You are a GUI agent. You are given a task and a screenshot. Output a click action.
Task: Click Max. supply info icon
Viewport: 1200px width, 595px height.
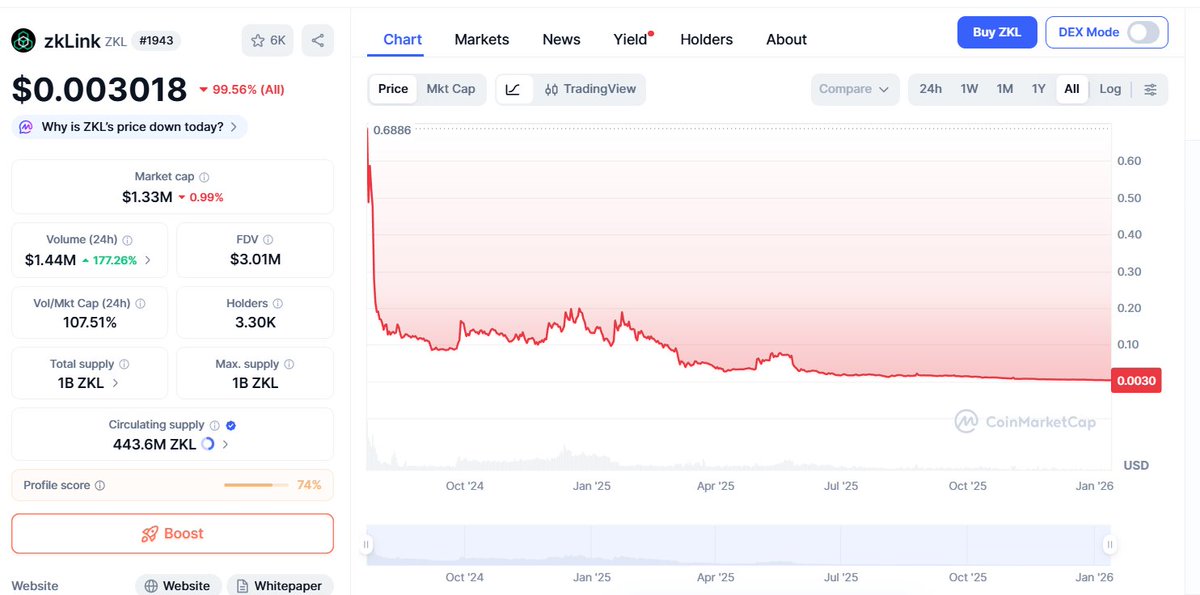288,364
